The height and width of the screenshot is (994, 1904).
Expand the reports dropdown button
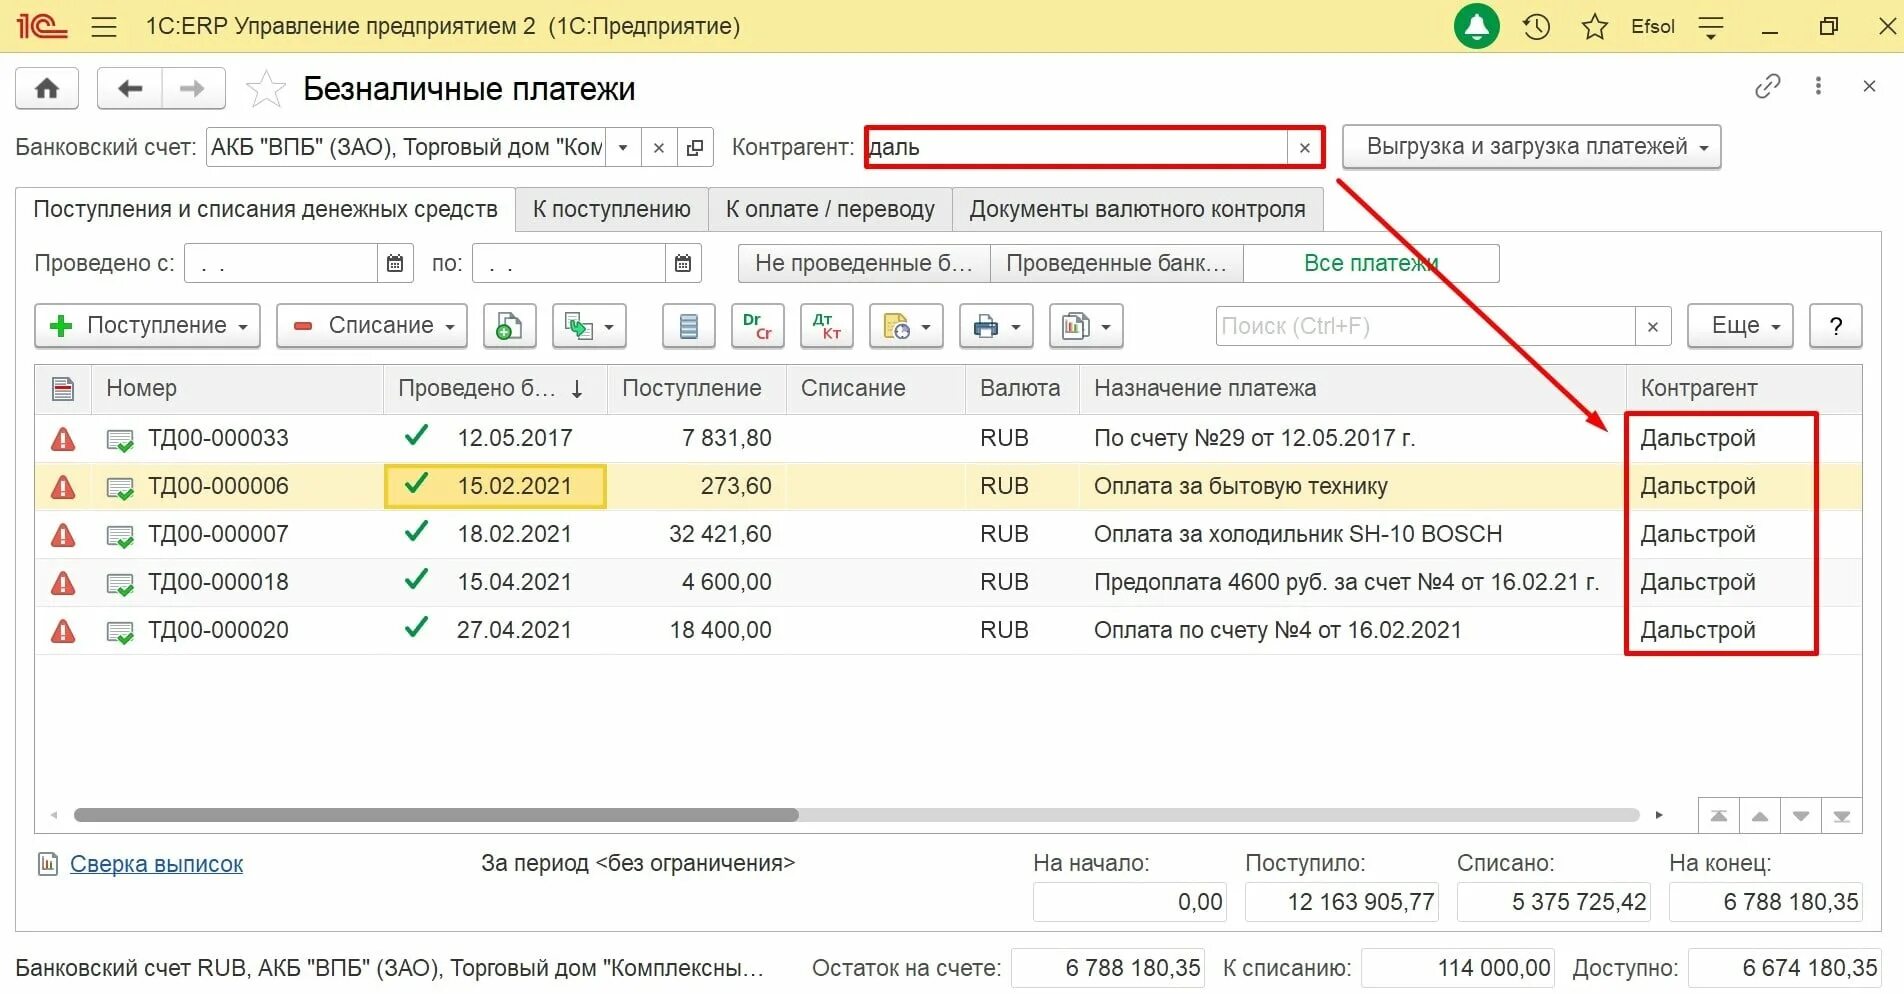click(1086, 326)
